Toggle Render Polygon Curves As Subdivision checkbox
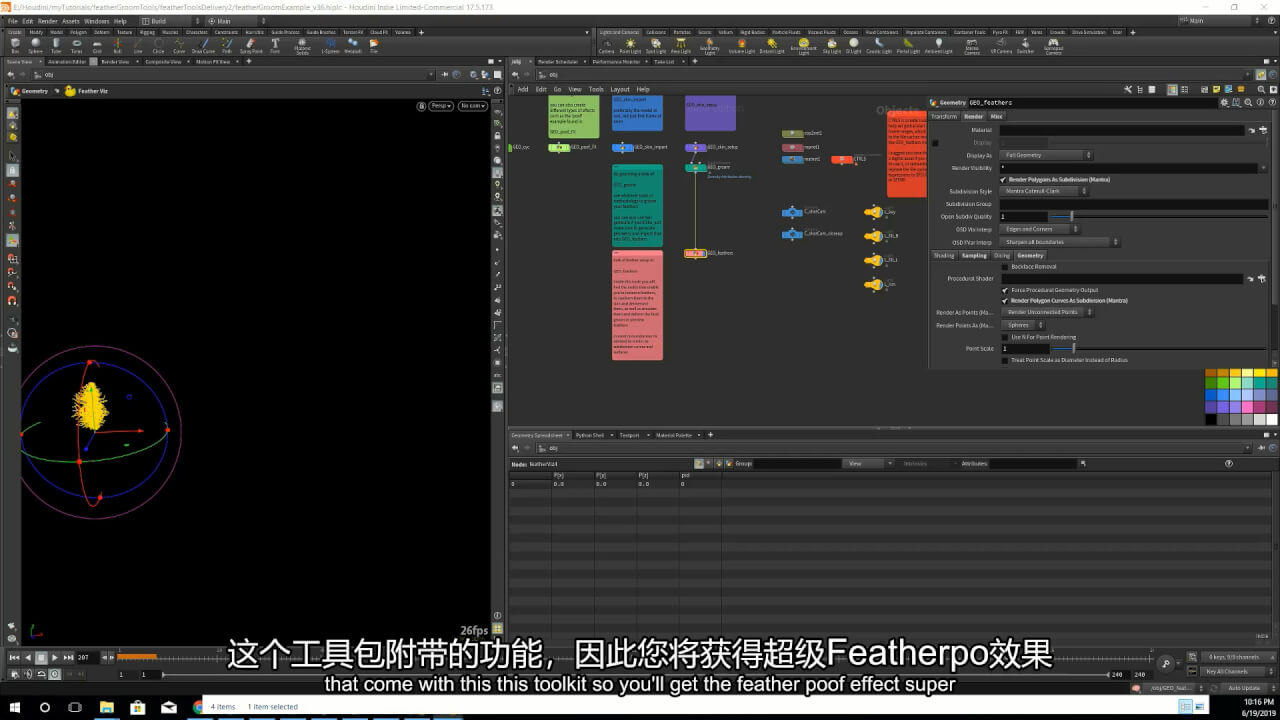The image size is (1280, 720). coord(1005,300)
